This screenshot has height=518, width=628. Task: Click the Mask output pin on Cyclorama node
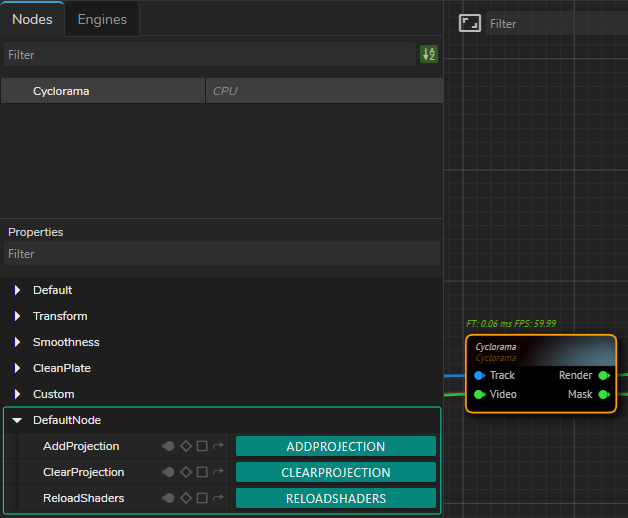(603, 394)
